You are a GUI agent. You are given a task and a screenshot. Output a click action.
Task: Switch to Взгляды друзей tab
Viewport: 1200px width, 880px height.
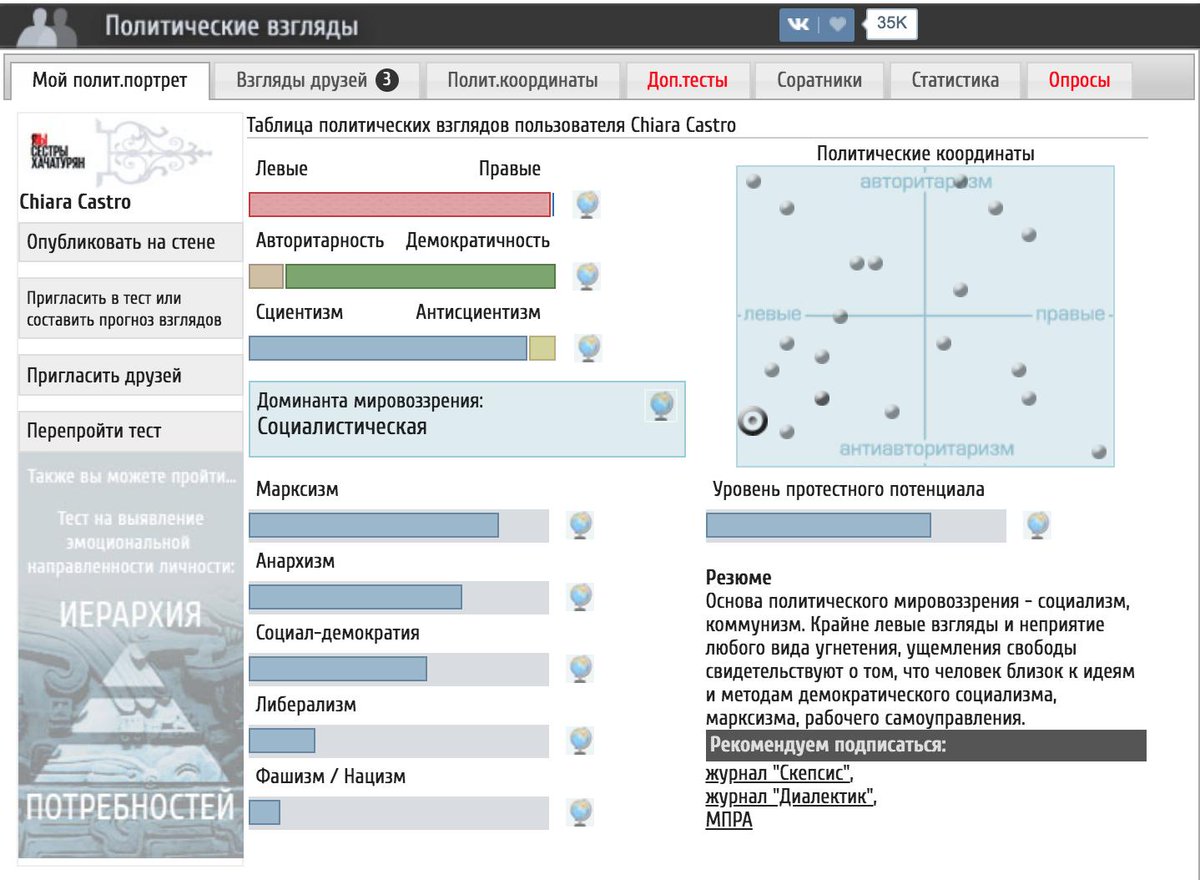317,81
